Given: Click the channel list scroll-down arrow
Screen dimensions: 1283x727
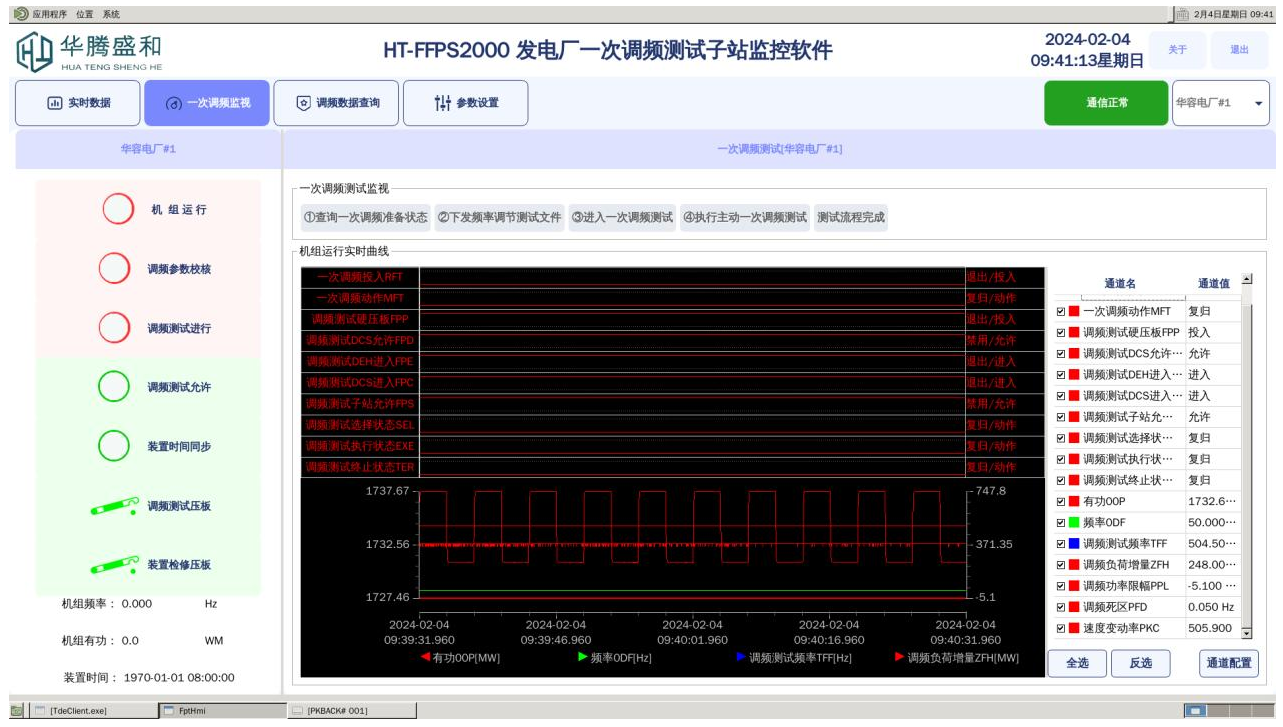Looking at the screenshot, I should click(1246, 633).
